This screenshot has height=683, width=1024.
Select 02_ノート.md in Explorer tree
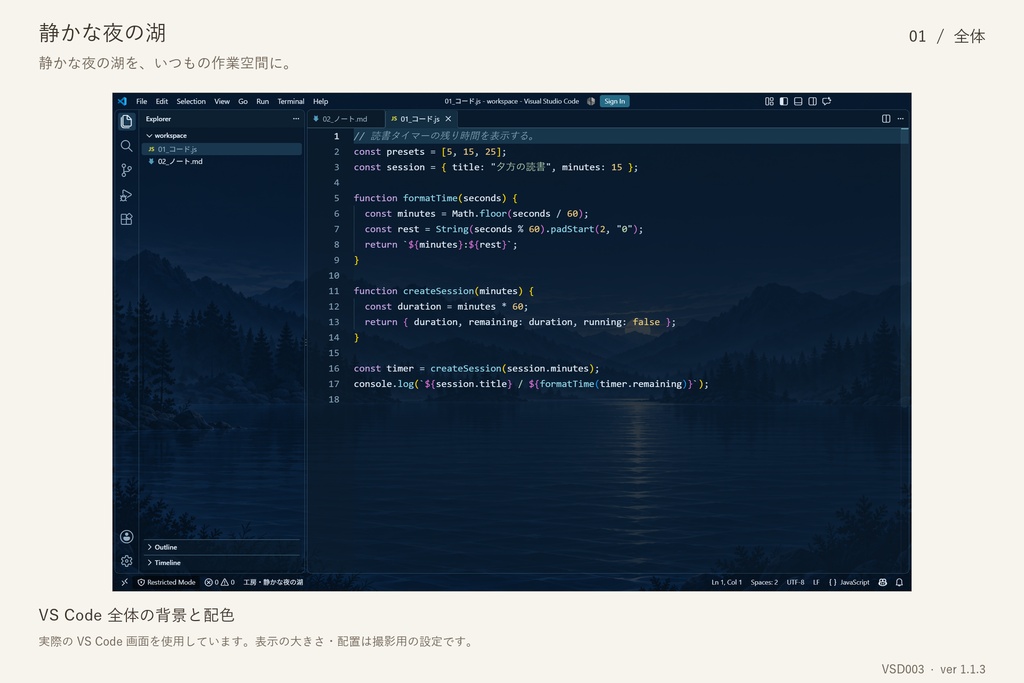tap(222, 161)
